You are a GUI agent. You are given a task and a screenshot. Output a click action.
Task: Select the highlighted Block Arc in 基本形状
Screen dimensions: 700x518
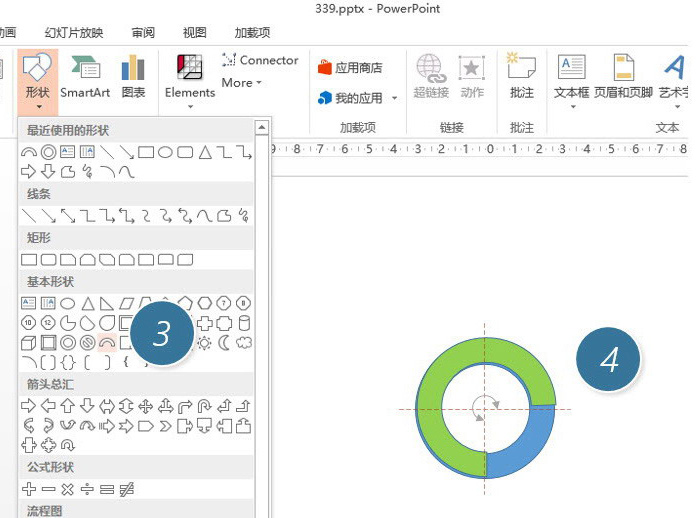pos(107,343)
